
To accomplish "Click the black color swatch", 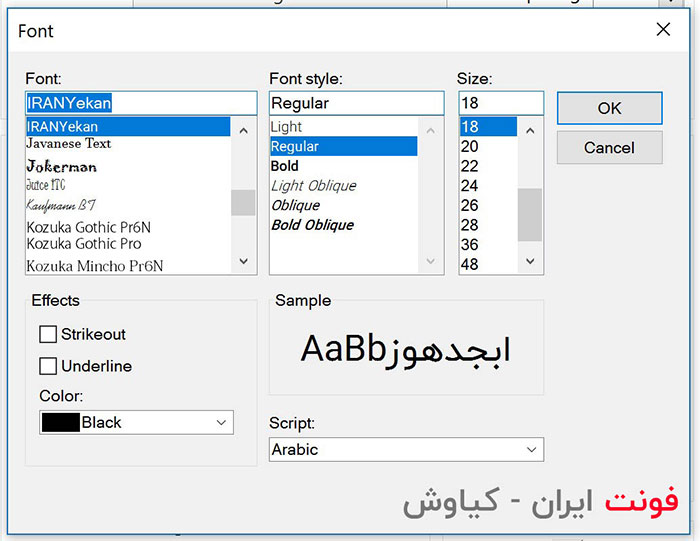I will click(x=61, y=423).
